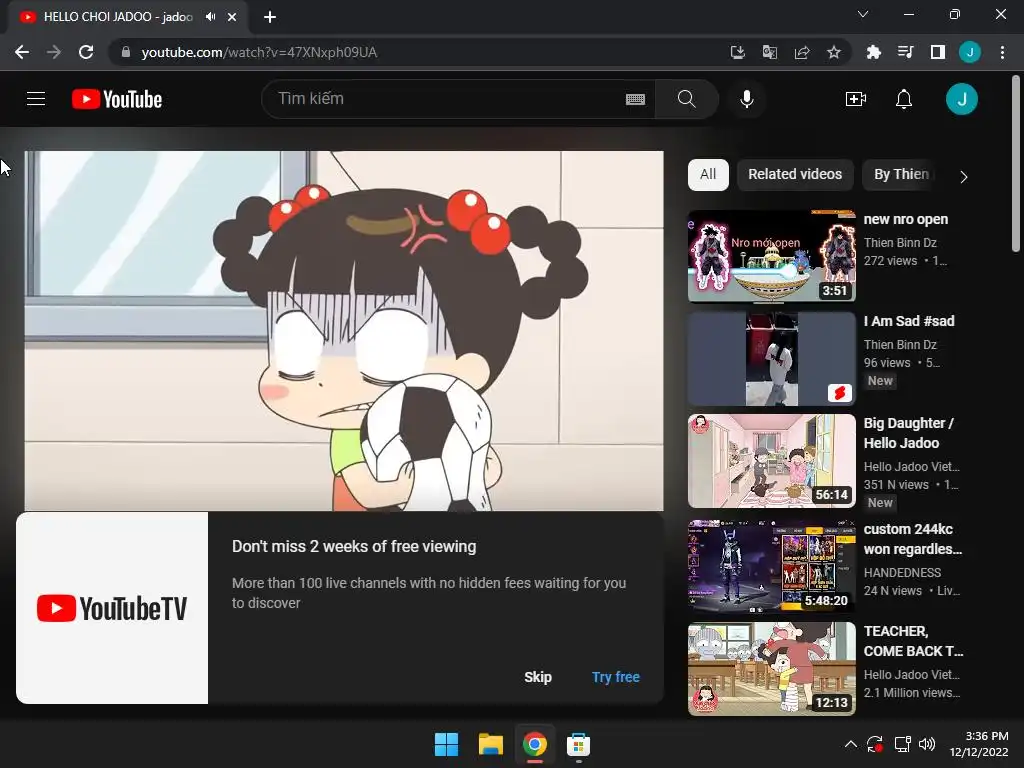Bookmark this page with star icon
Image resolution: width=1024 pixels, height=768 pixels.
click(x=834, y=52)
